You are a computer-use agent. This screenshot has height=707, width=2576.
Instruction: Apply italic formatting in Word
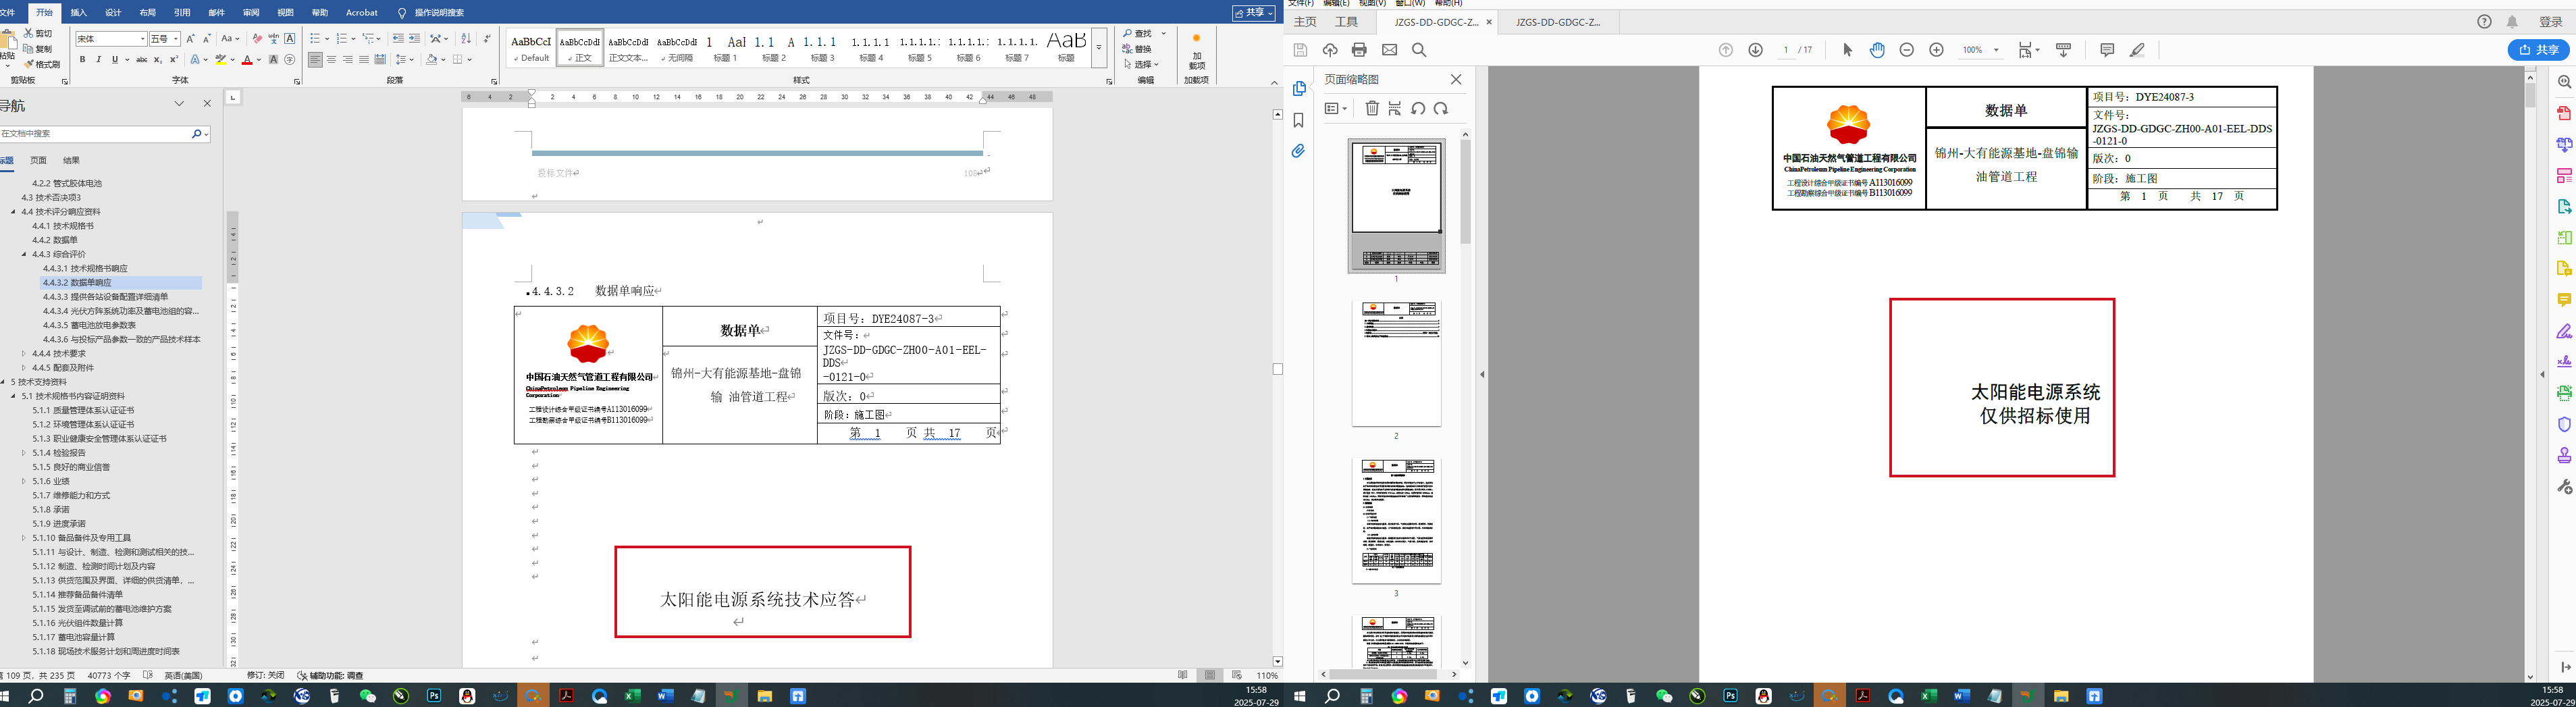98,60
